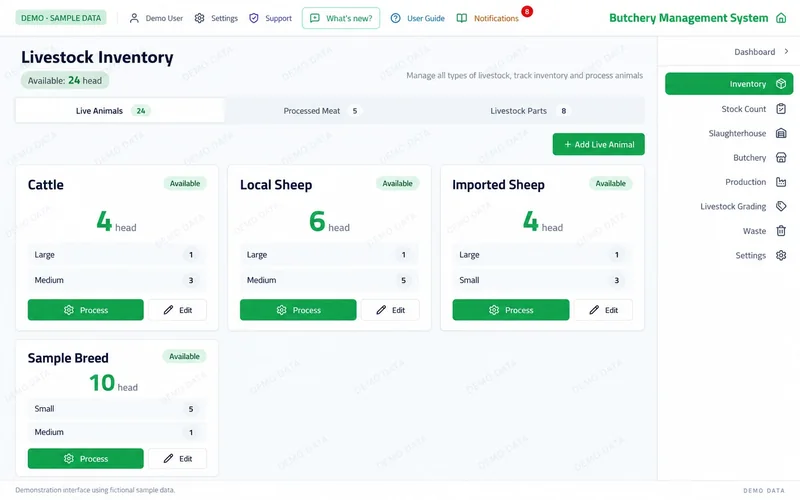Open the Processed Meat tab

point(322,111)
